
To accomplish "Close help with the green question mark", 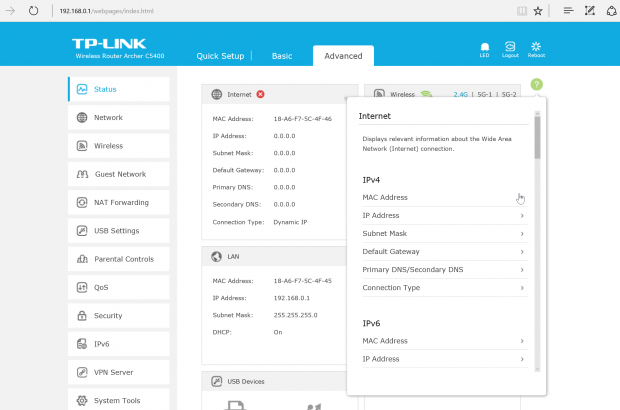I will point(537,84).
